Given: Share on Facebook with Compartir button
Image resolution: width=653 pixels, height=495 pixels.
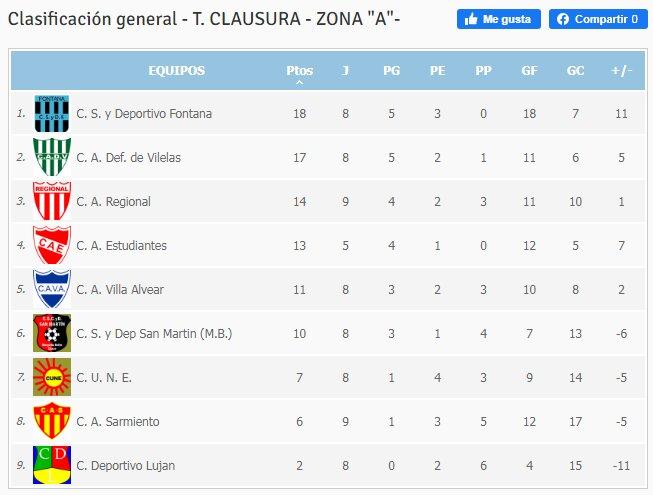Looking at the screenshot, I should pyautogui.click(x=598, y=19).
